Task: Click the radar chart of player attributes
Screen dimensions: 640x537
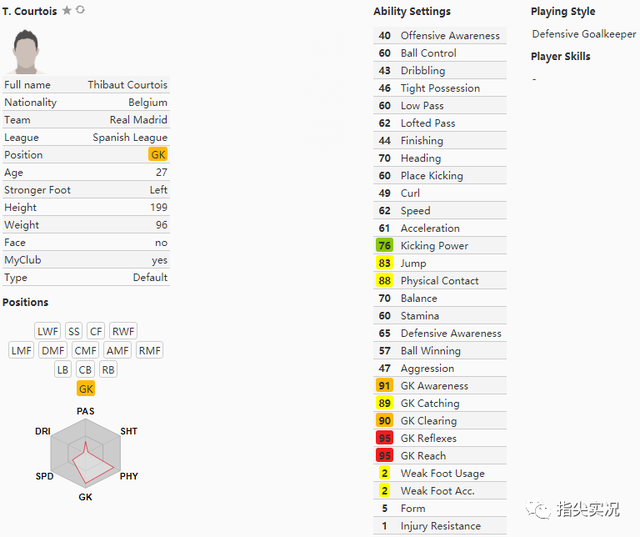Action: point(86,453)
